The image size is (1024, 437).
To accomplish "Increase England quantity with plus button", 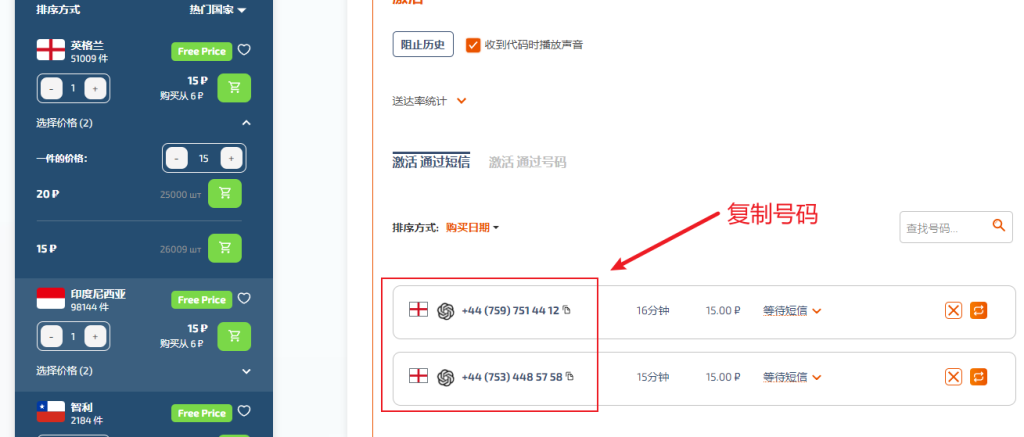I will click(95, 88).
